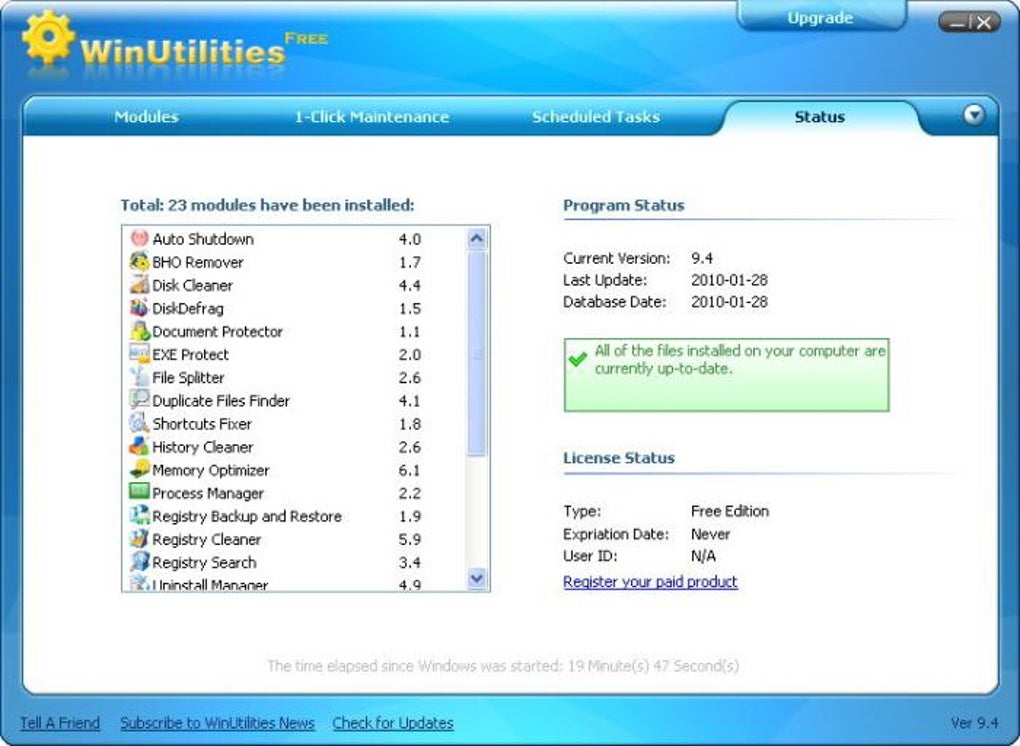Click the module list scroll up arrow
Image resolution: width=1020 pixels, height=746 pixels.
point(477,239)
